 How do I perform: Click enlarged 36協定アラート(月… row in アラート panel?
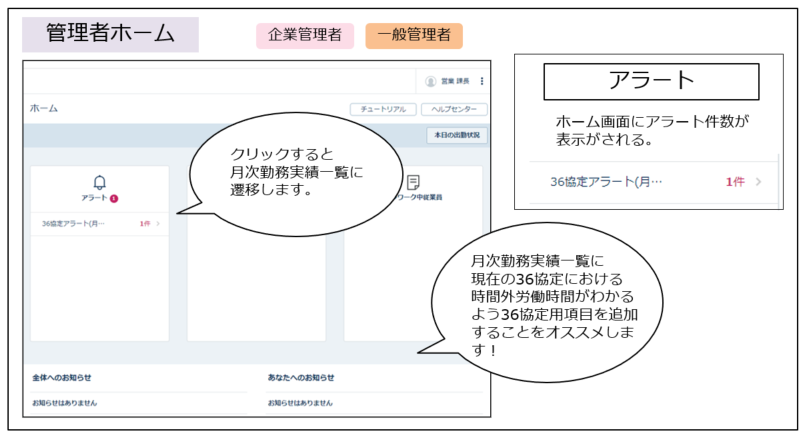[653, 182]
